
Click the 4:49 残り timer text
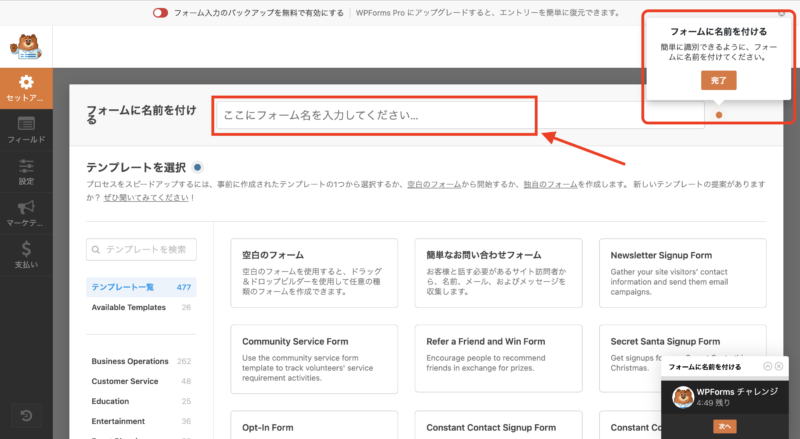pos(713,403)
